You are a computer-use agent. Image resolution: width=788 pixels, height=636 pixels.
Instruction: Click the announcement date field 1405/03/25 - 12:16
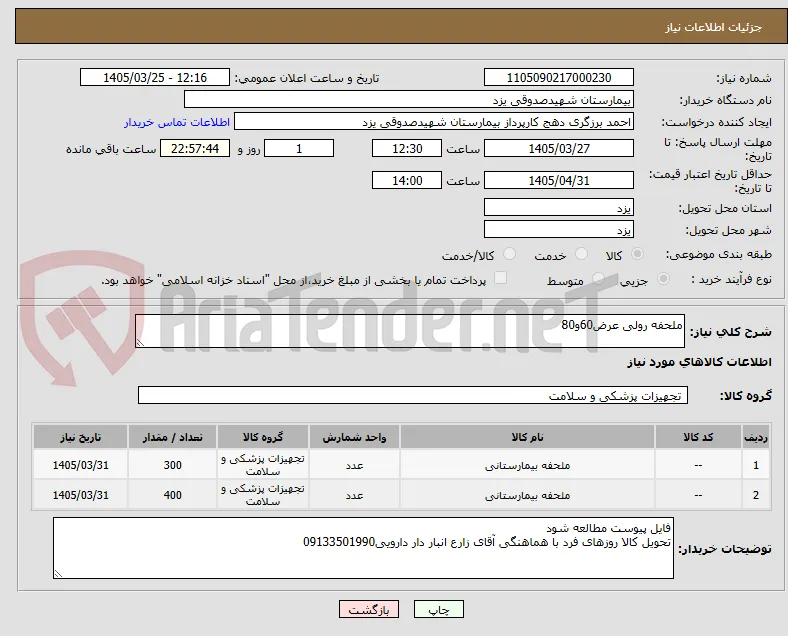(155, 78)
